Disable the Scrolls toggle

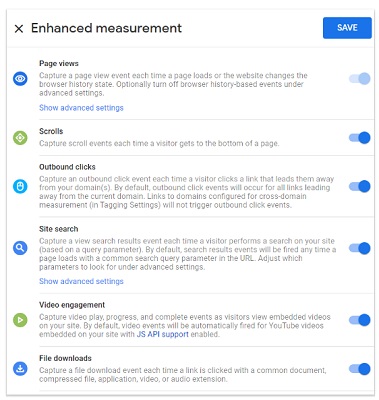(x=359, y=137)
